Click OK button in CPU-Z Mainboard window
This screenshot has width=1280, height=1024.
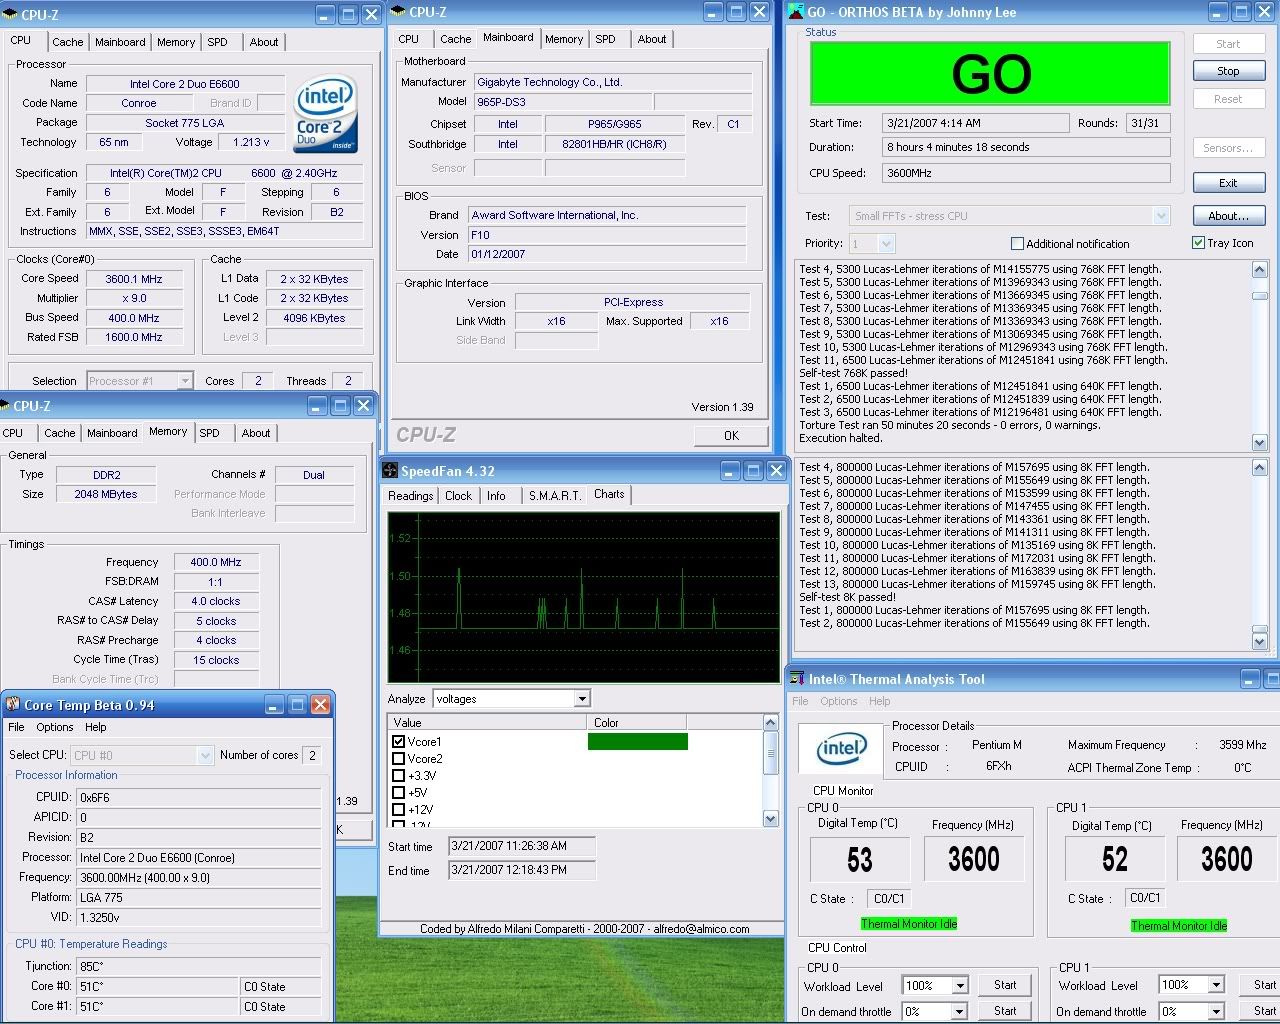click(x=731, y=435)
